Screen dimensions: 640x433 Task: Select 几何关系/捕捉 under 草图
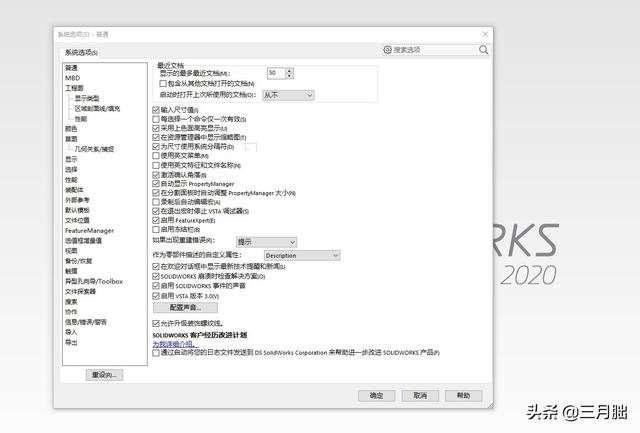pos(94,149)
